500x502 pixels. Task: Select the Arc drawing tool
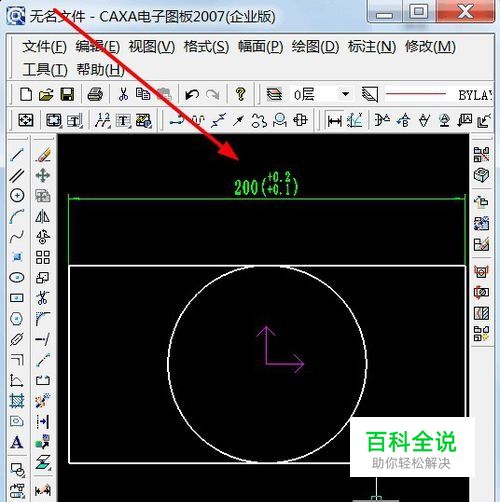(17, 216)
